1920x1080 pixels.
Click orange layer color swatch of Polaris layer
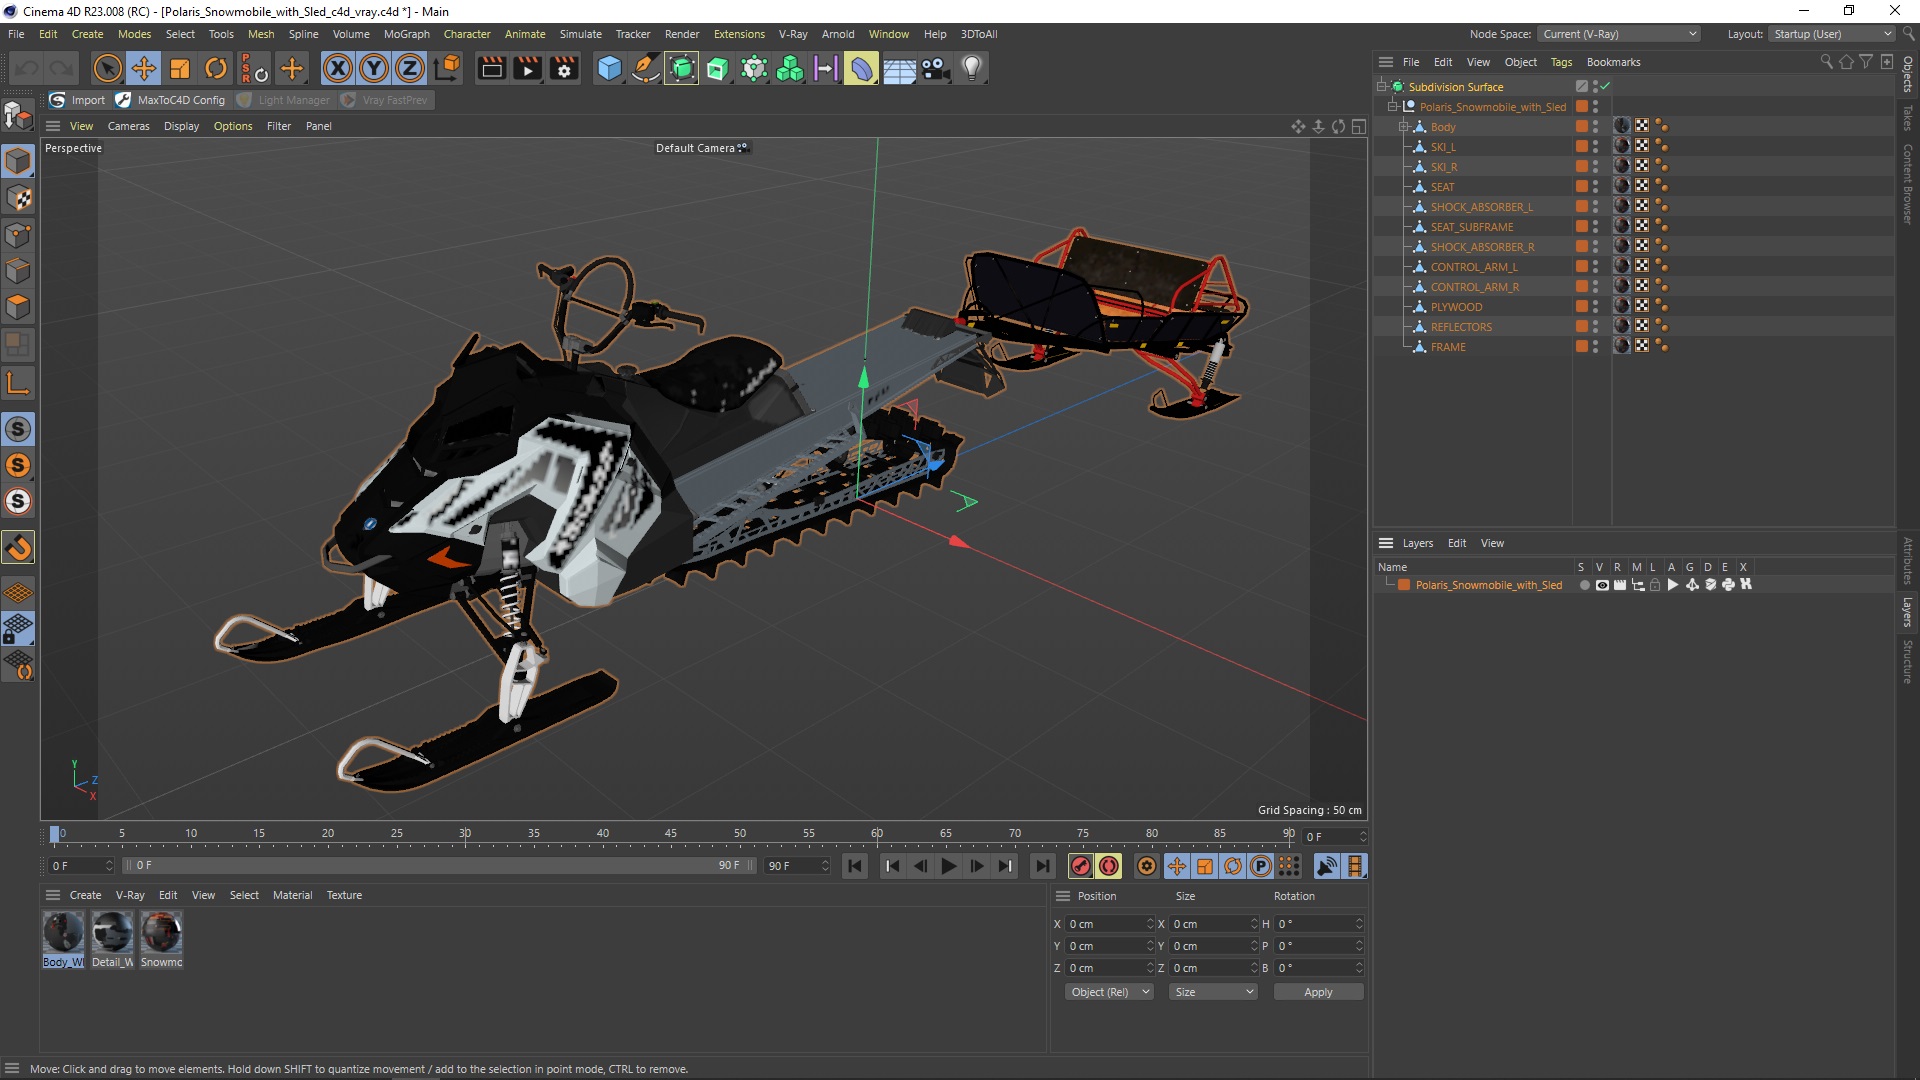1404,585
